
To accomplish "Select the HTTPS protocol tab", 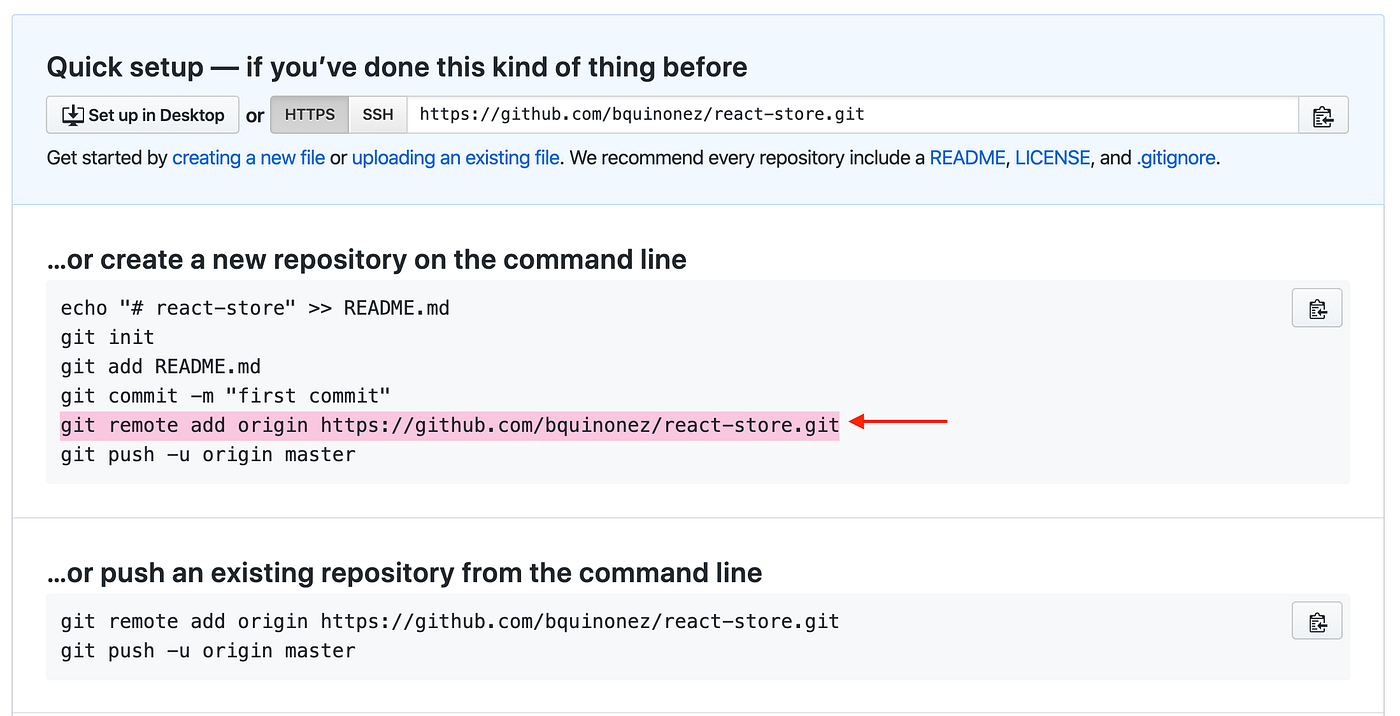I will (309, 114).
